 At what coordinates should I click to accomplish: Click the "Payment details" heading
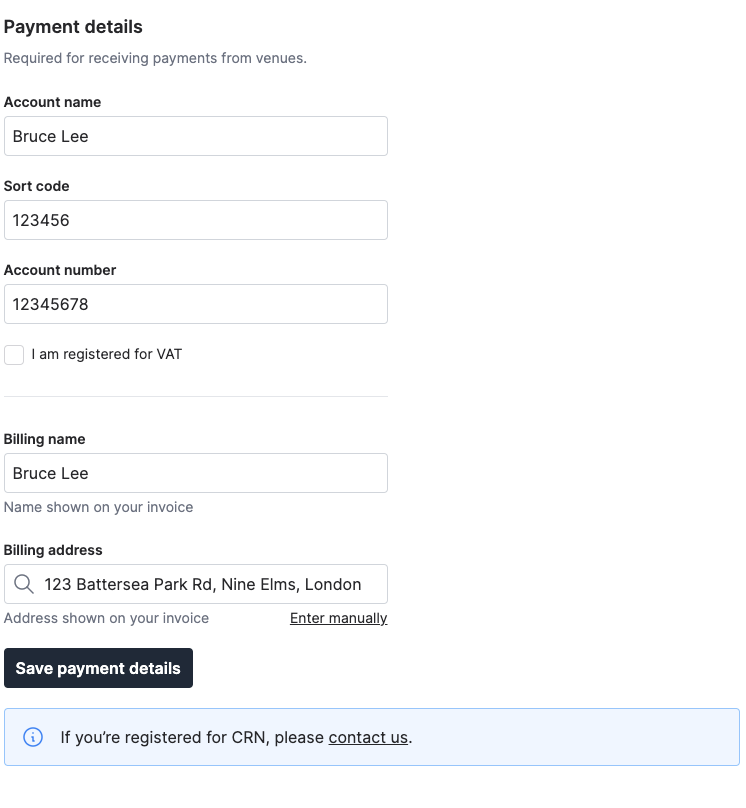73,27
